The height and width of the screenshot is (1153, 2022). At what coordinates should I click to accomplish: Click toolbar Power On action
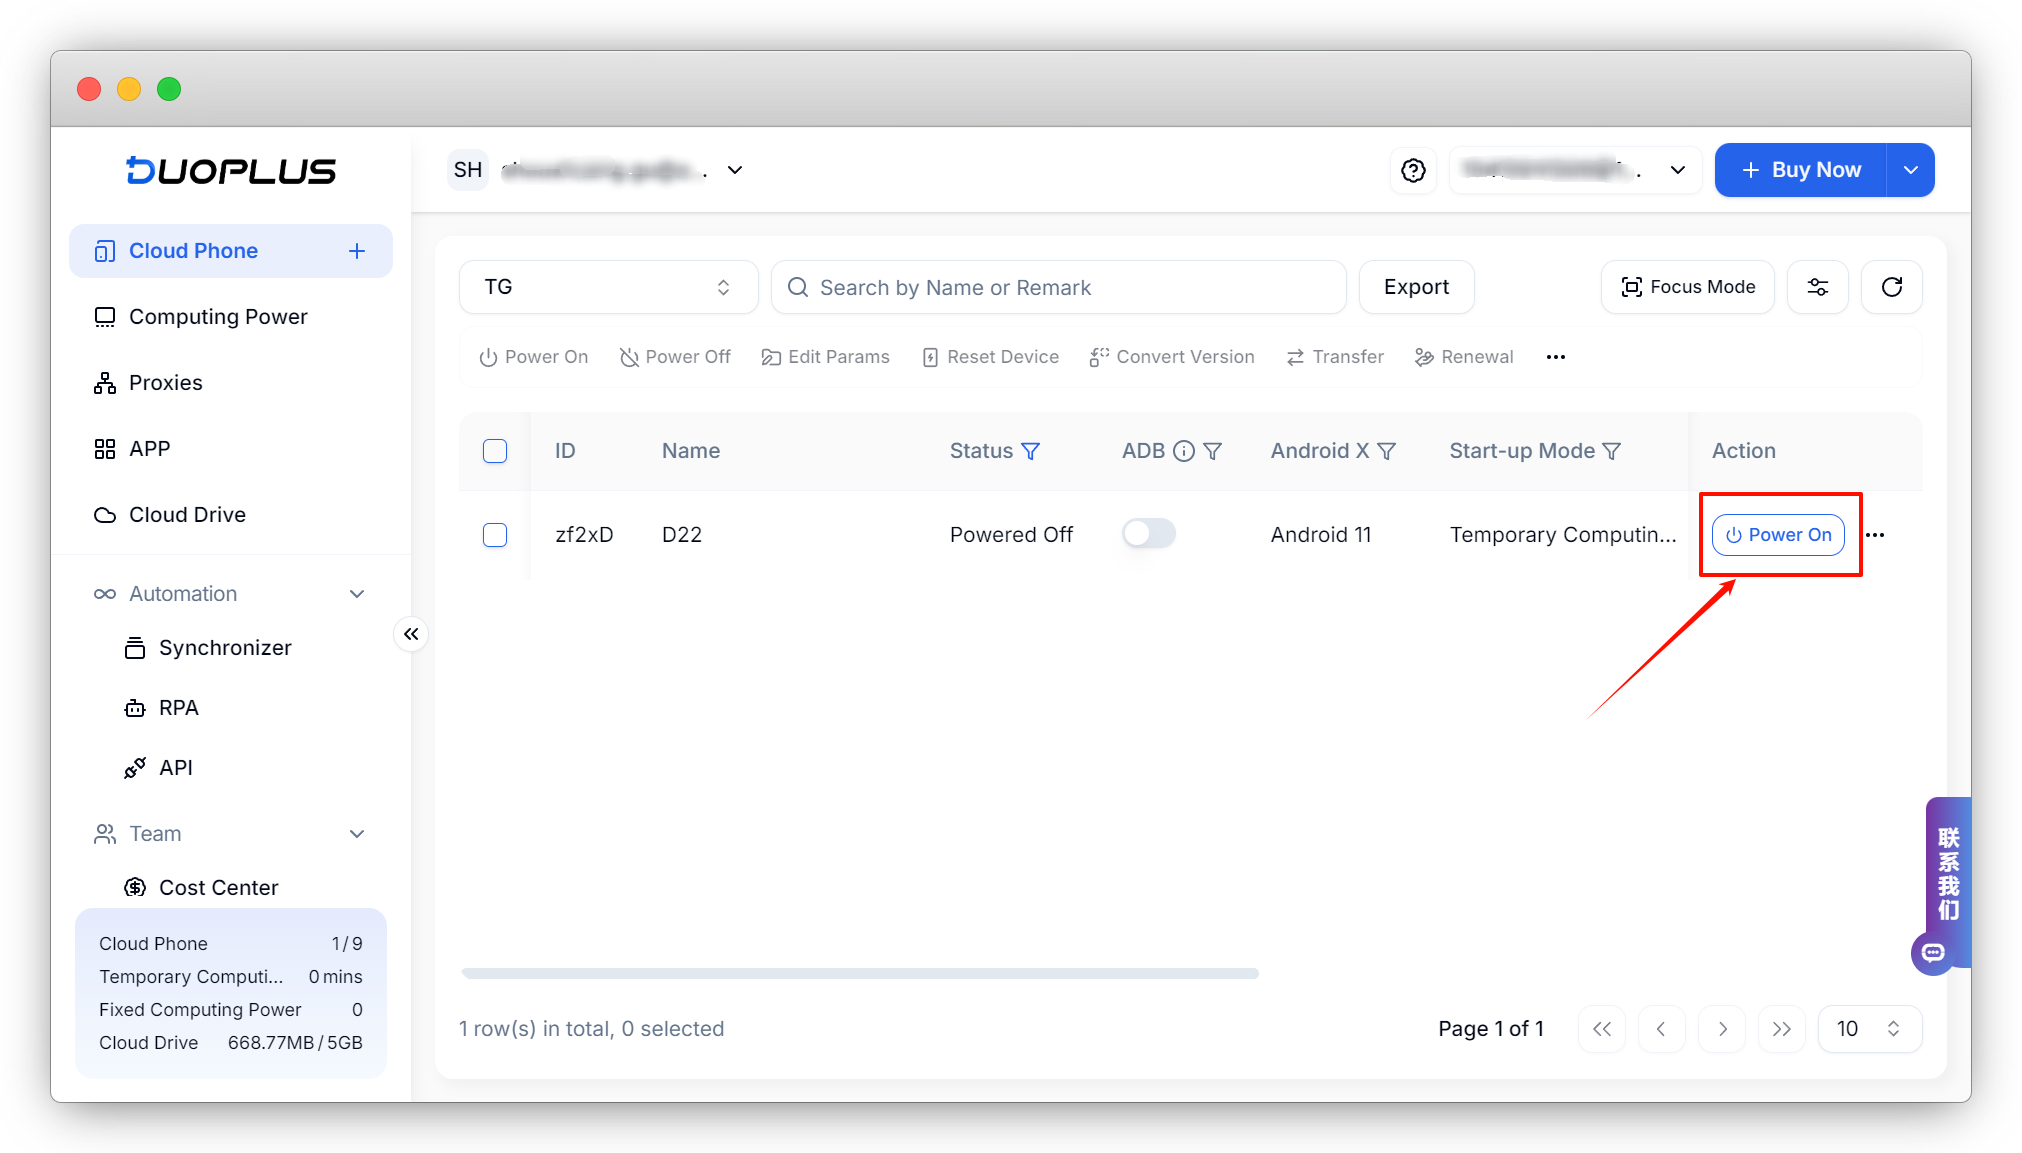[533, 357]
